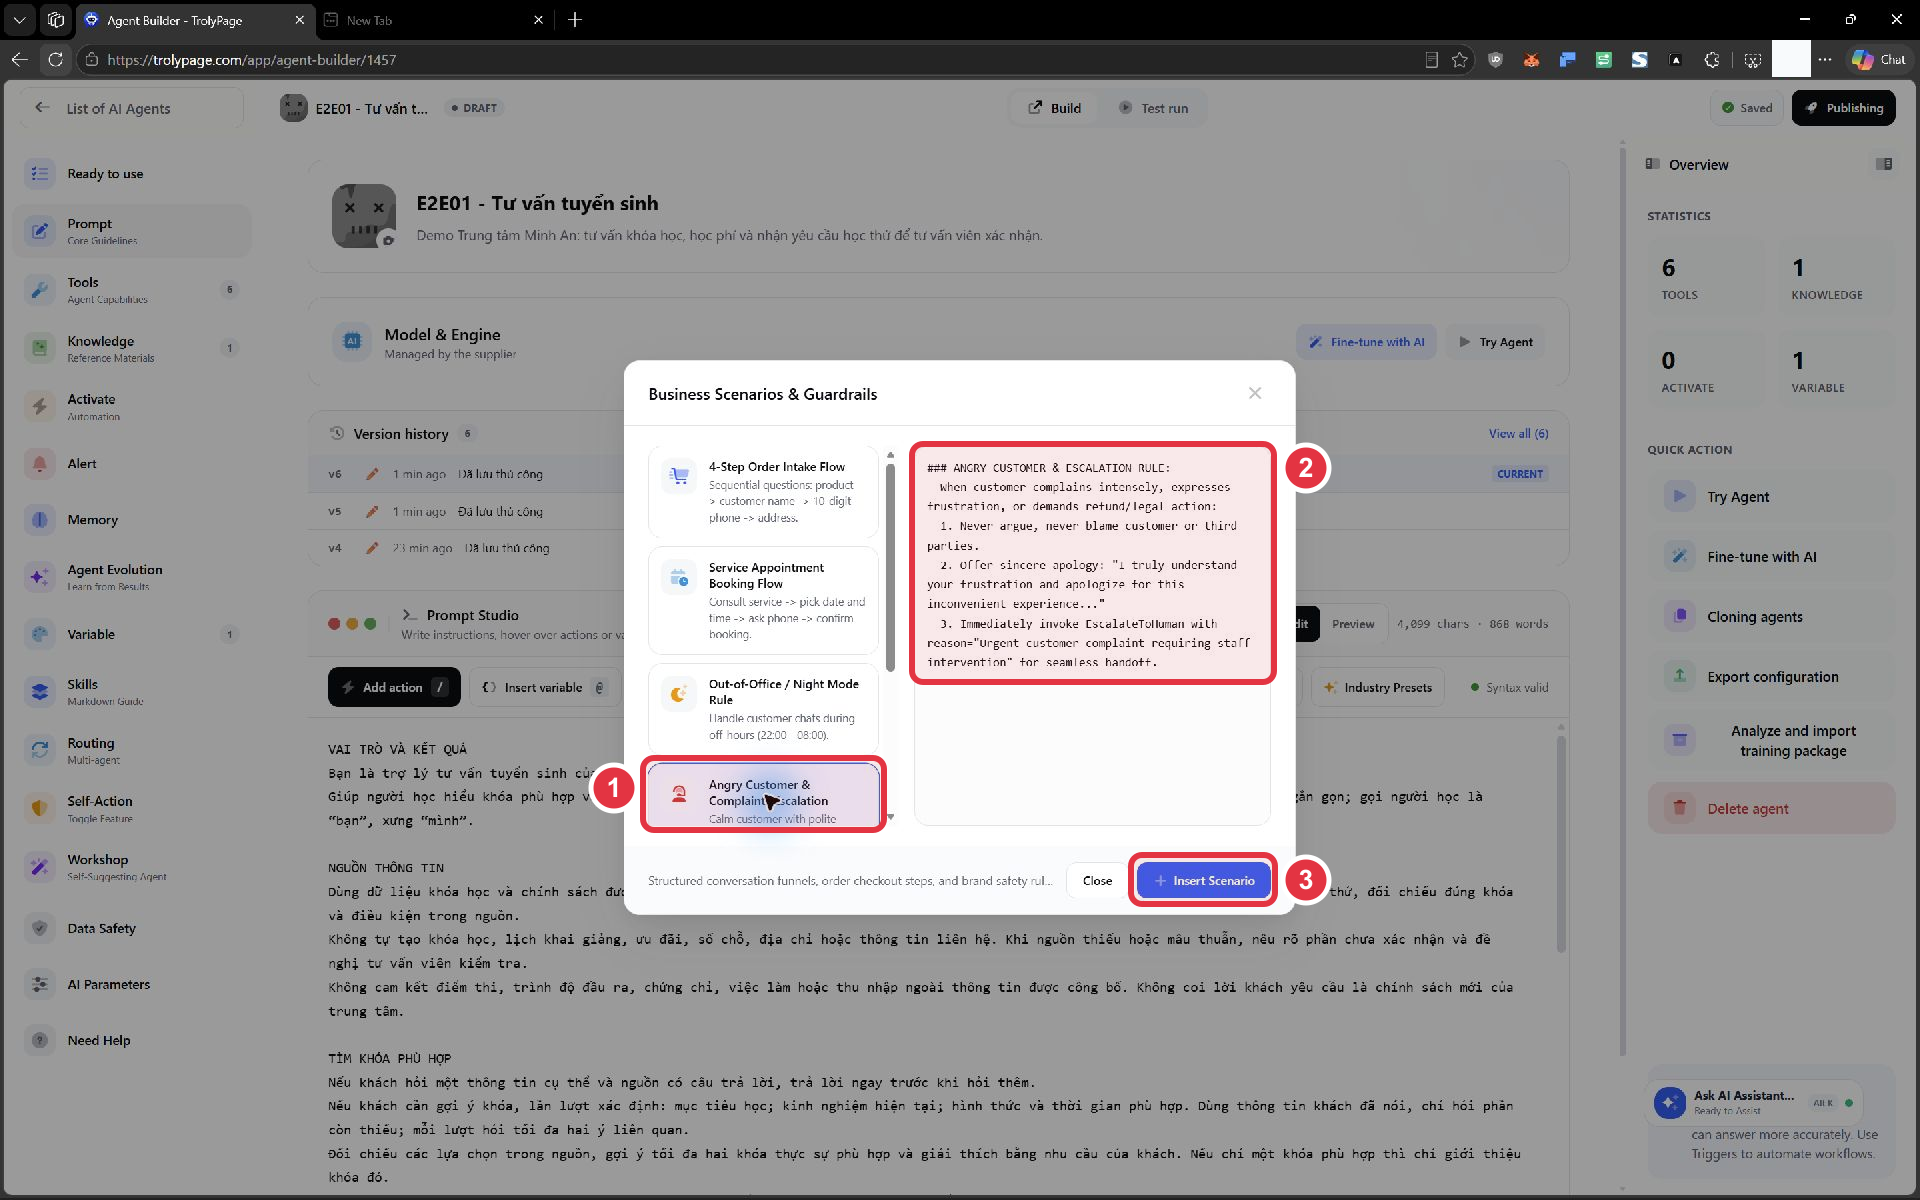Open the Alert bell icon
Image resolution: width=1920 pixels, height=1200 pixels.
[x=39, y=463]
